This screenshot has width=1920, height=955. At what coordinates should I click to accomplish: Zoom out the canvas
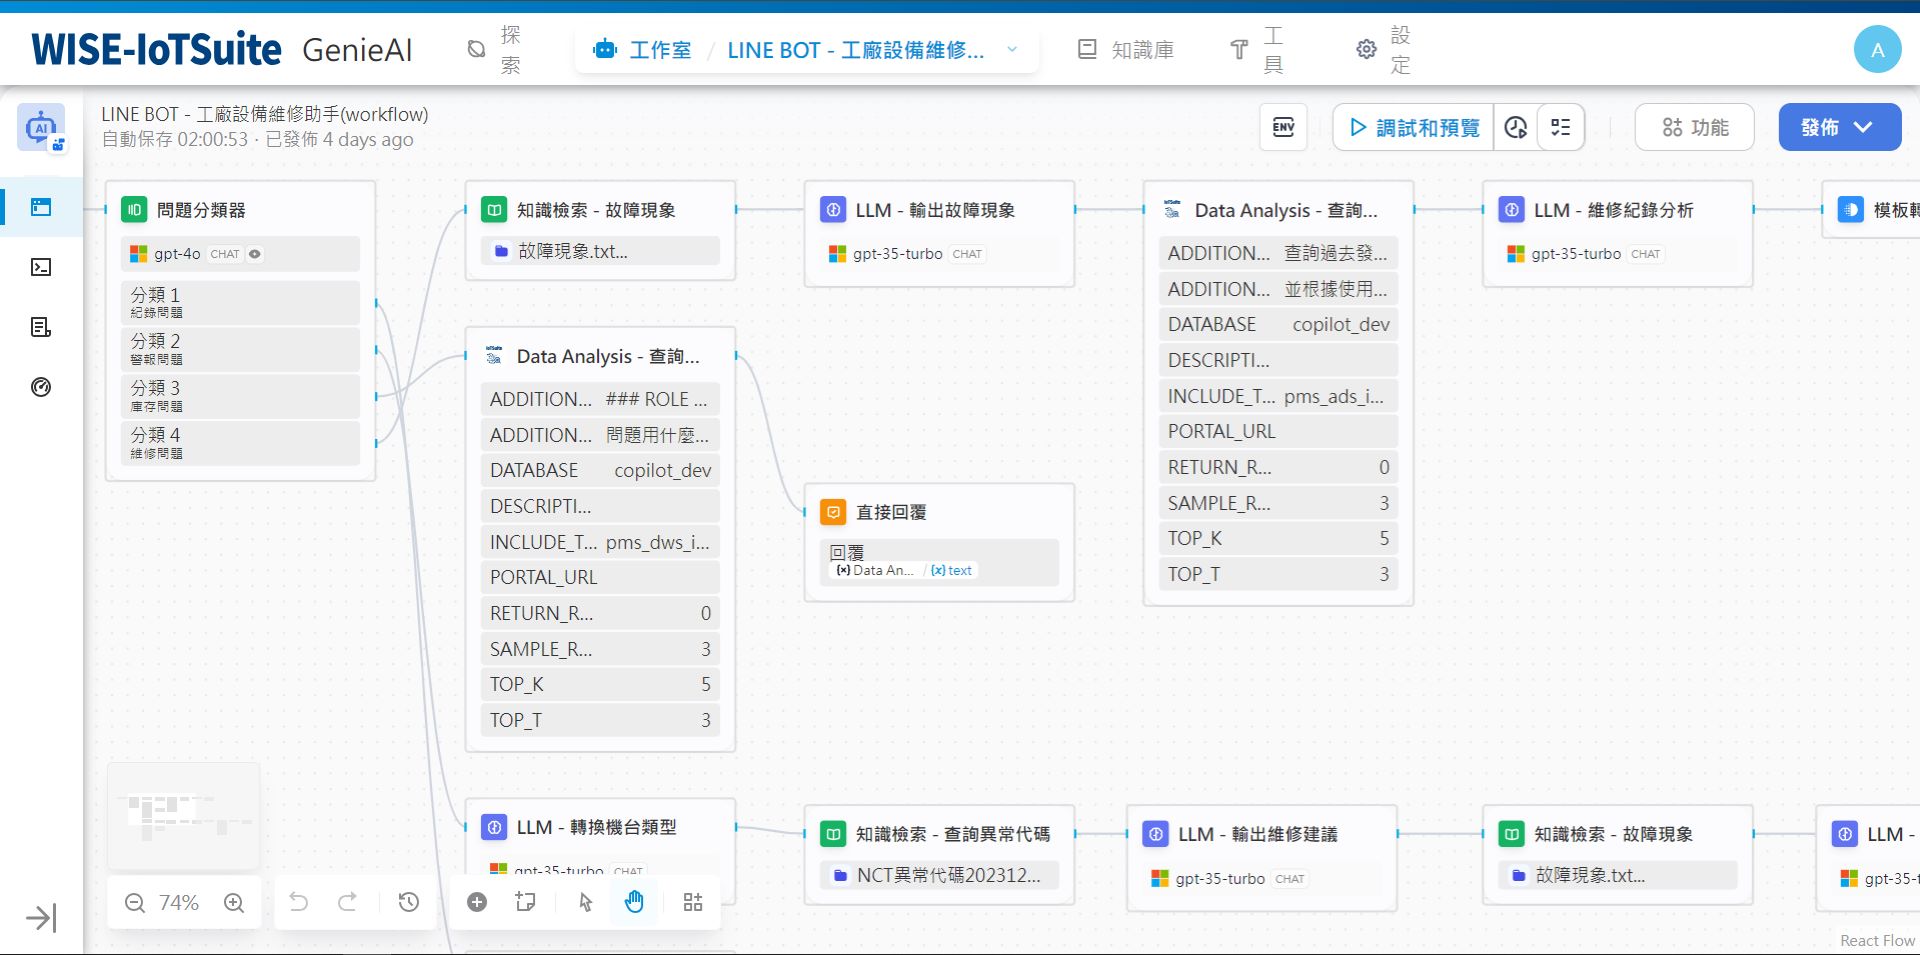click(135, 903)
